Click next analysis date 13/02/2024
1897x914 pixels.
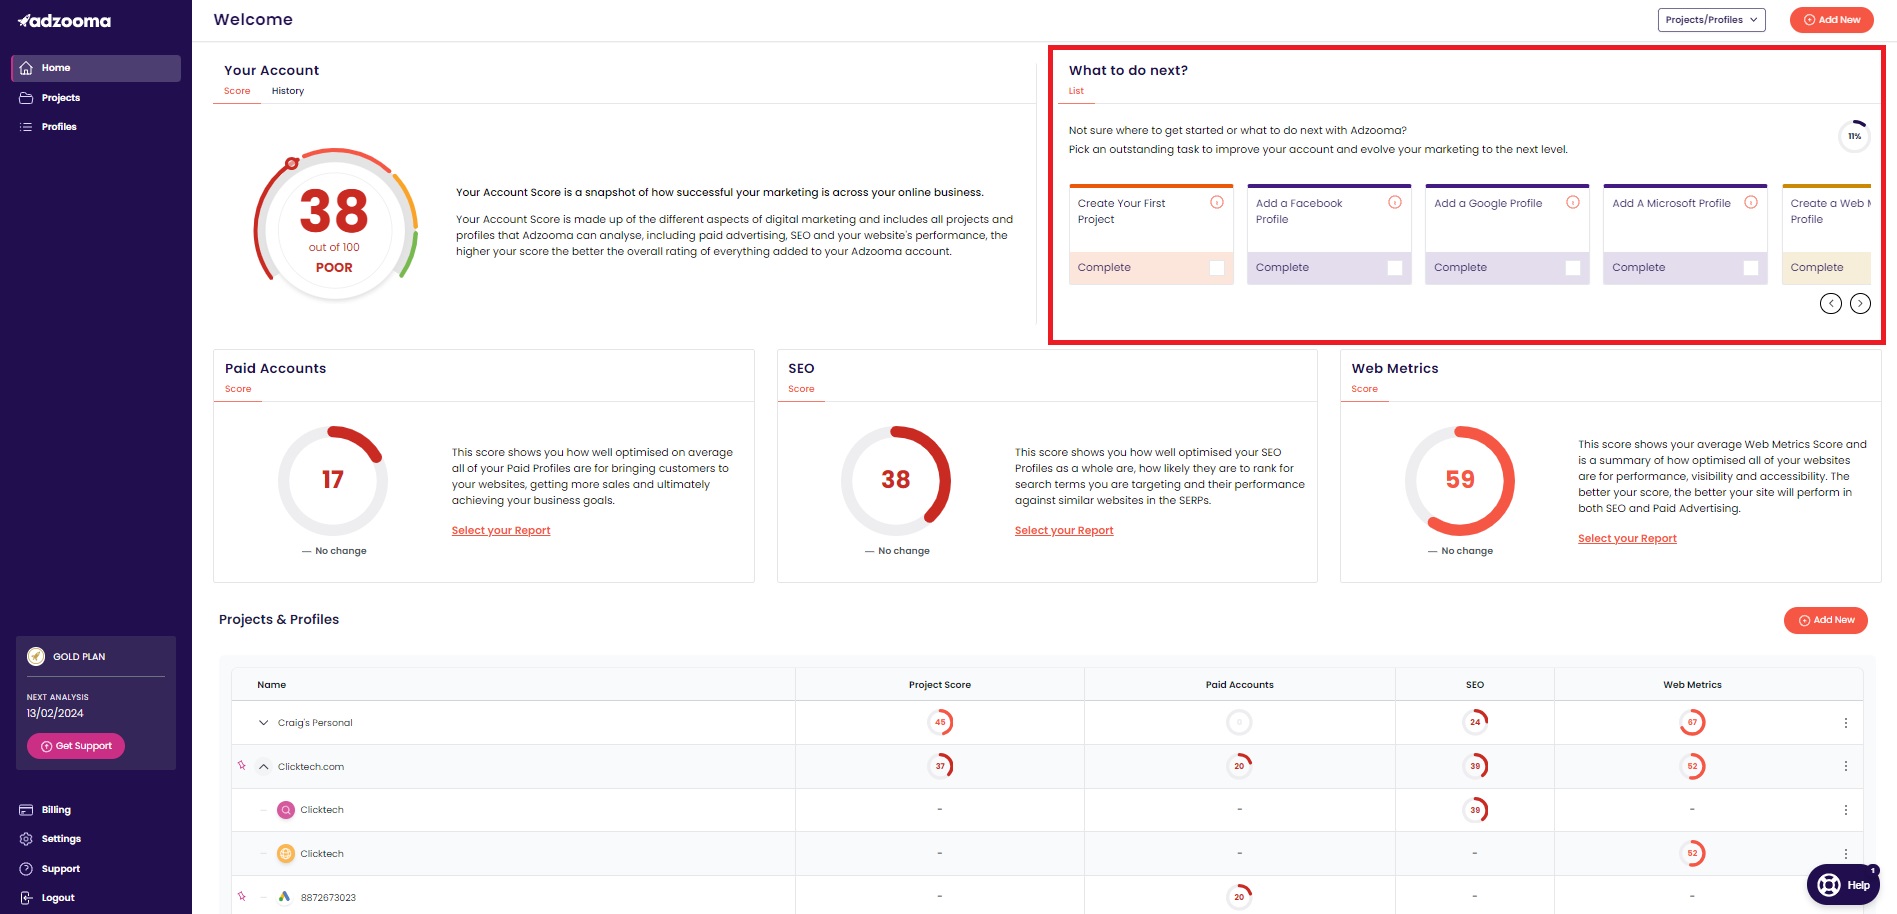55,714
